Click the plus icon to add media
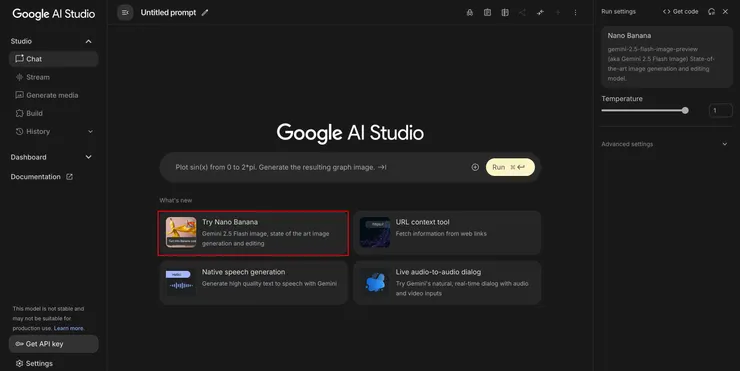Screen dimensions: 740x371 pos(475,167)
